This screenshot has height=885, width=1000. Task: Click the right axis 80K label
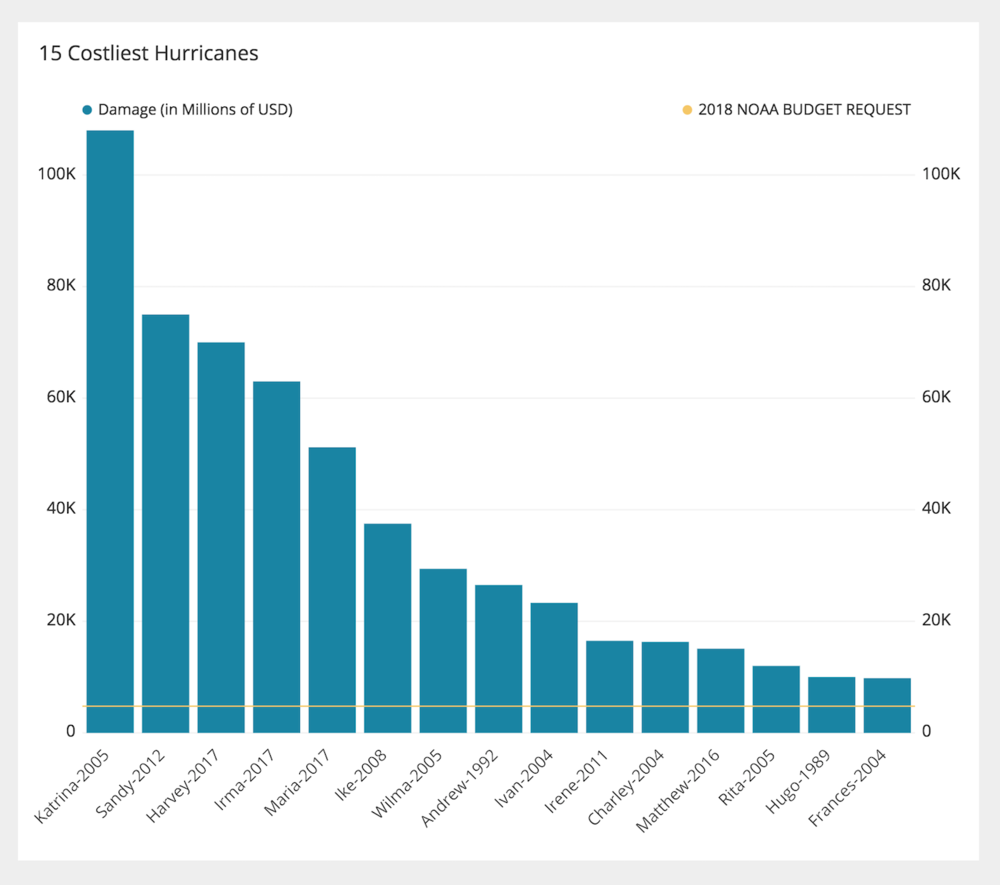click(936, 286)
